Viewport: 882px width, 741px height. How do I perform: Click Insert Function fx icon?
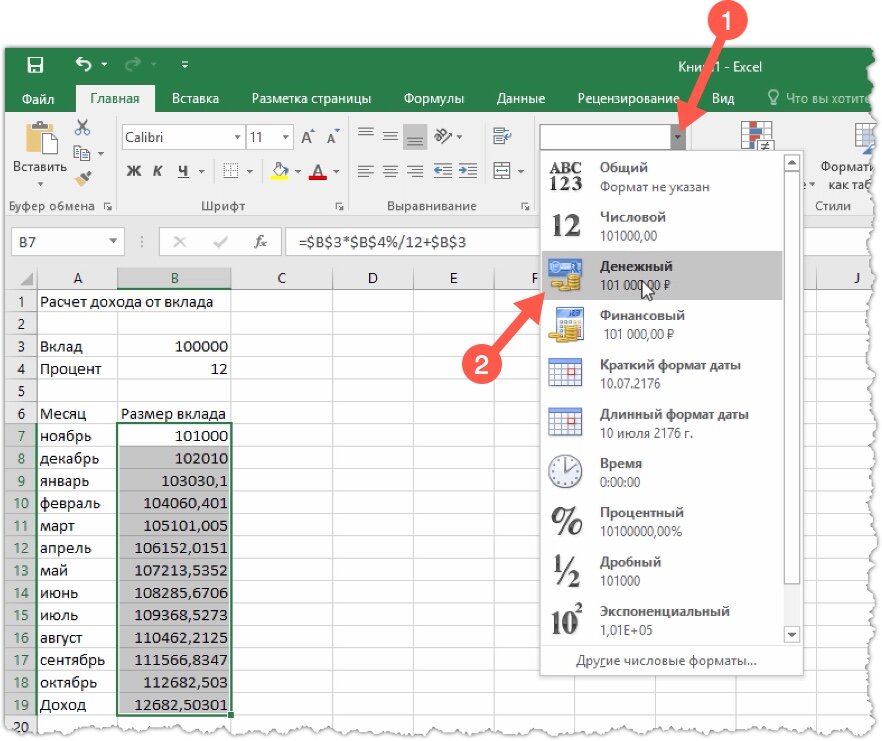(260, 242)
